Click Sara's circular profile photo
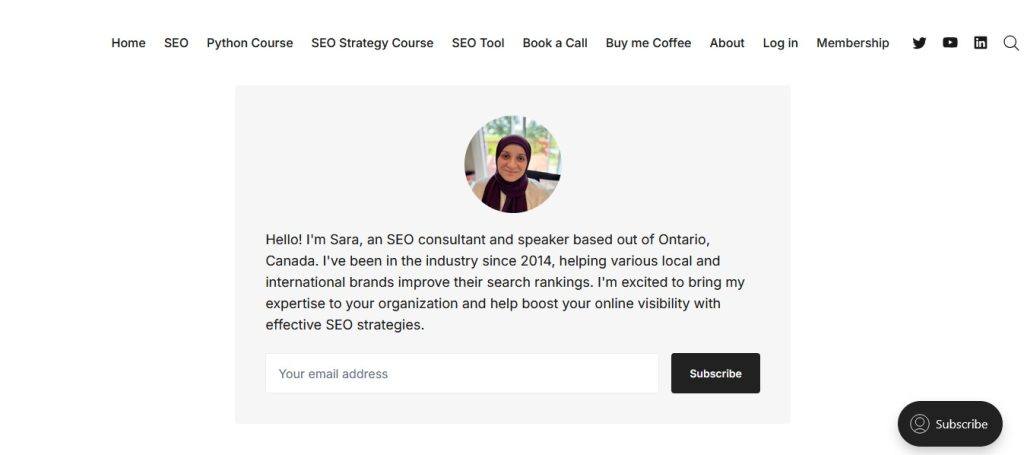1024x455 pixels. pyautogui.click(x=512, y=164)
